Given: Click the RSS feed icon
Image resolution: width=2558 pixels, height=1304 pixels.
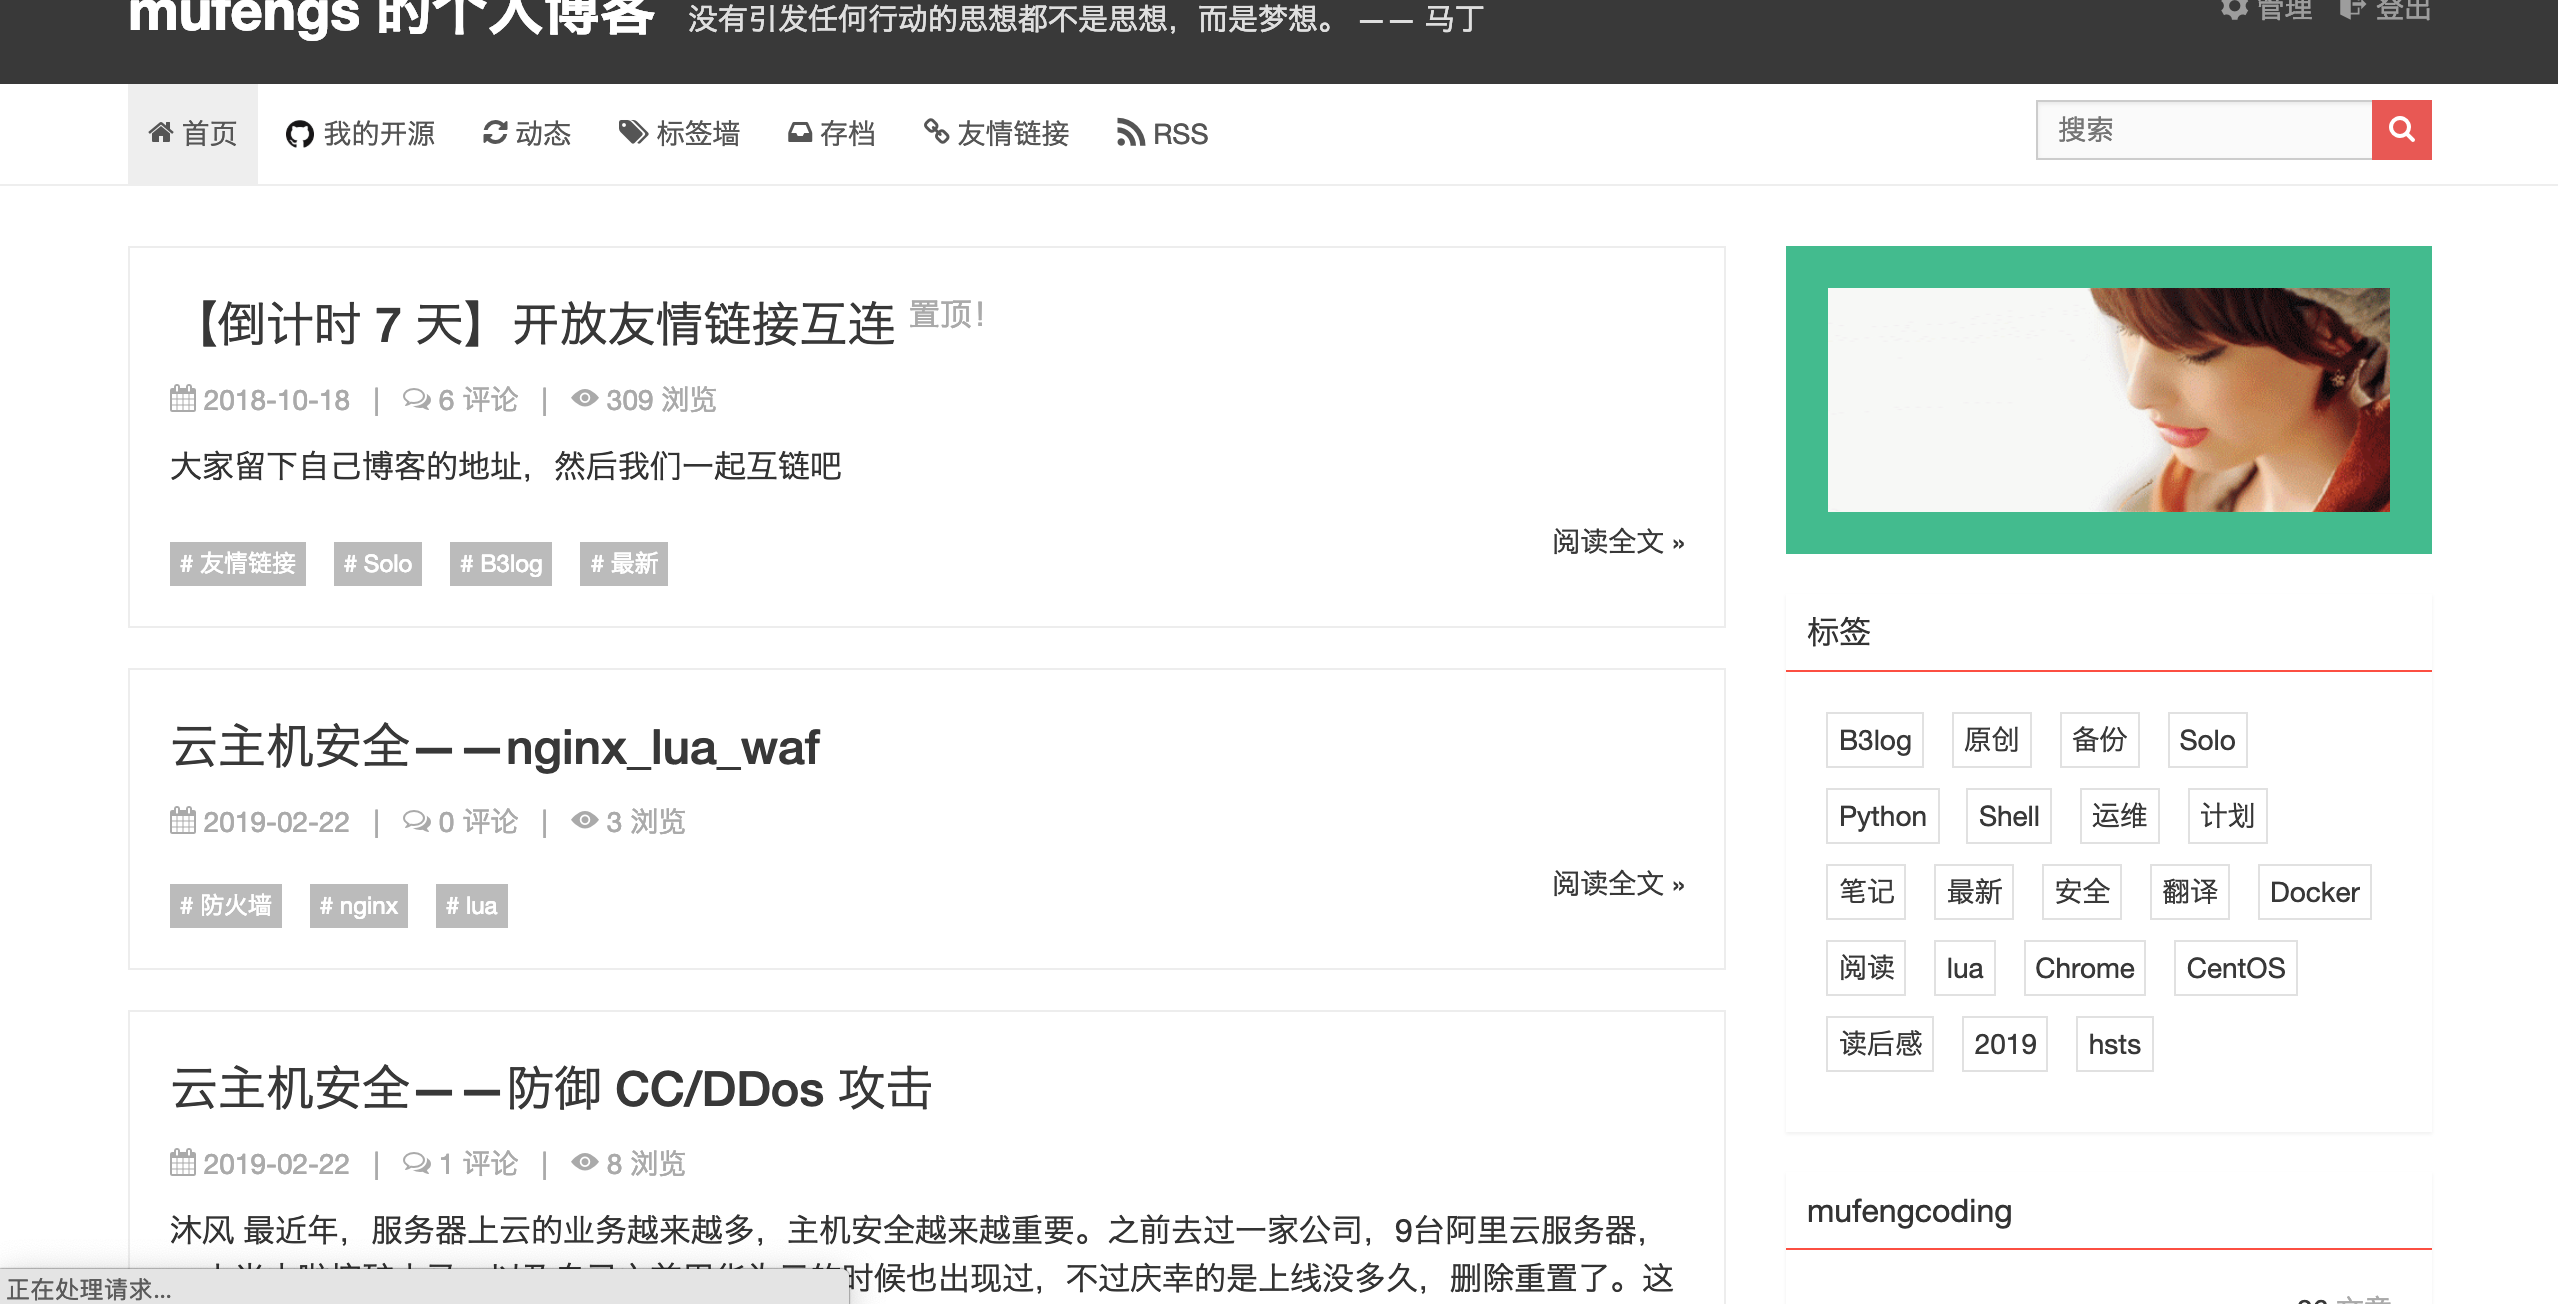Looking at the screenshot, I should pos(1130,133).
